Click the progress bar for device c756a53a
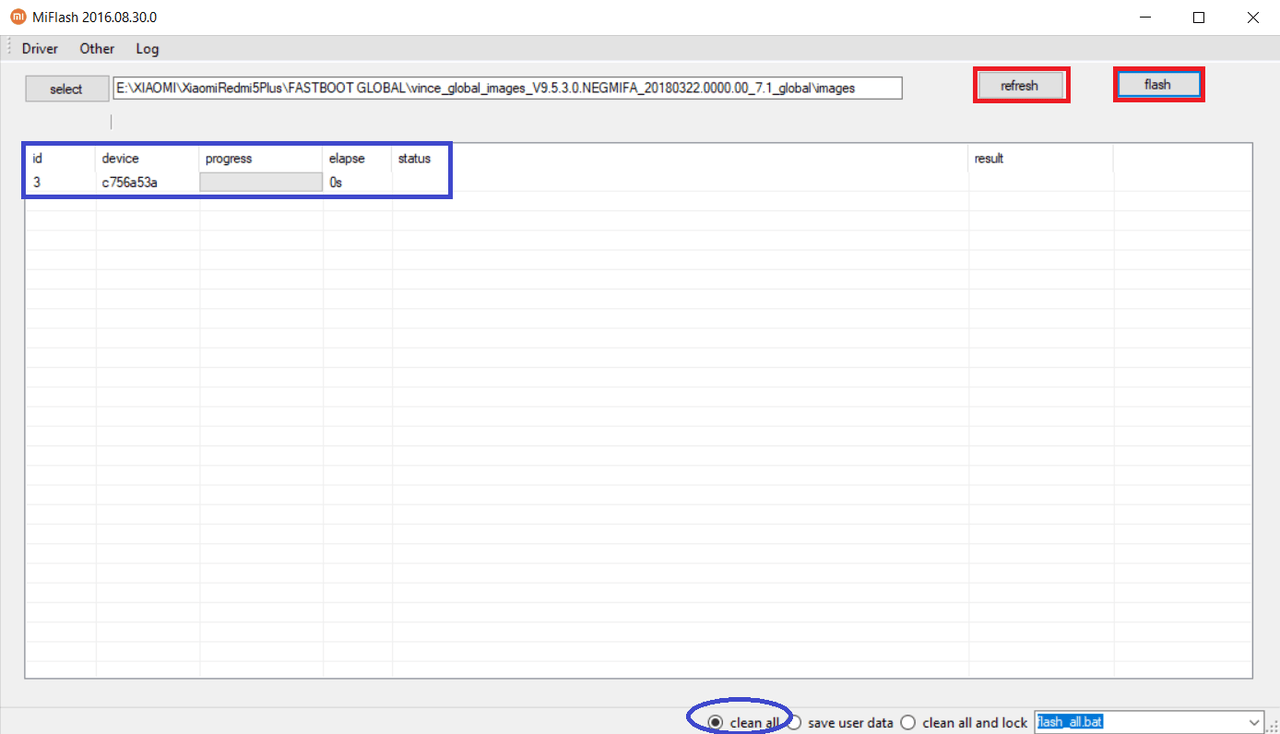The height and width of the screenshot is (734, 1280). pyautogui.click(x=261, y=182)
